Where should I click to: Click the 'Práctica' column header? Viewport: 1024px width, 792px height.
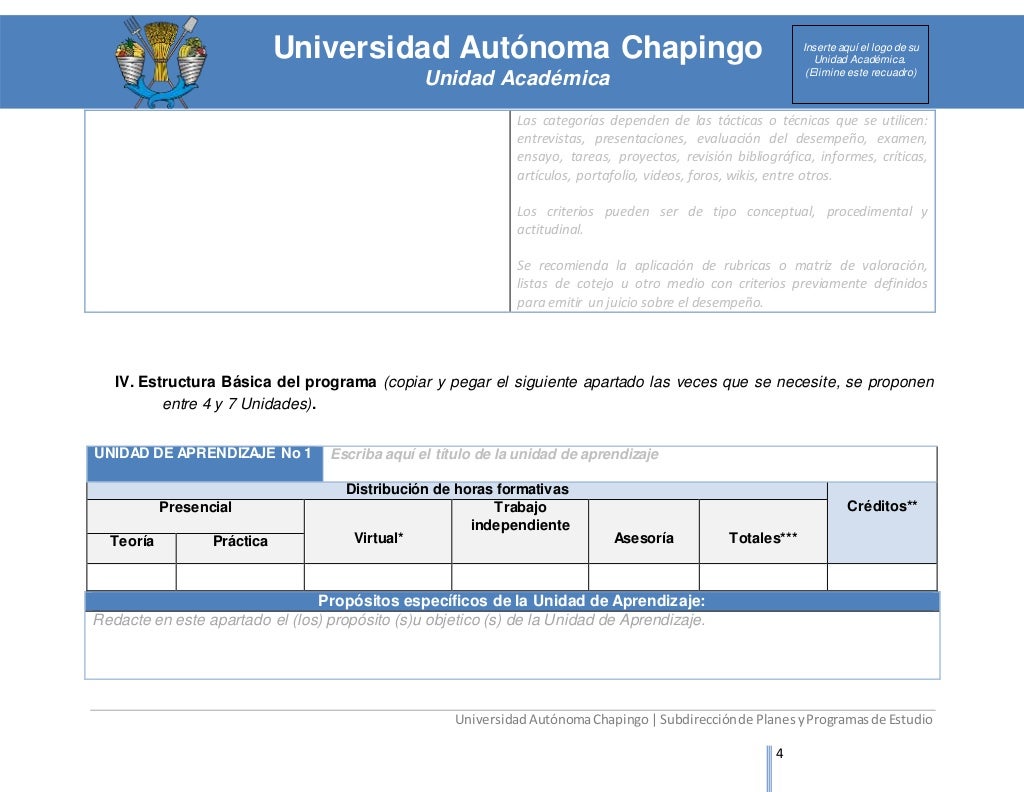(240, 548)
